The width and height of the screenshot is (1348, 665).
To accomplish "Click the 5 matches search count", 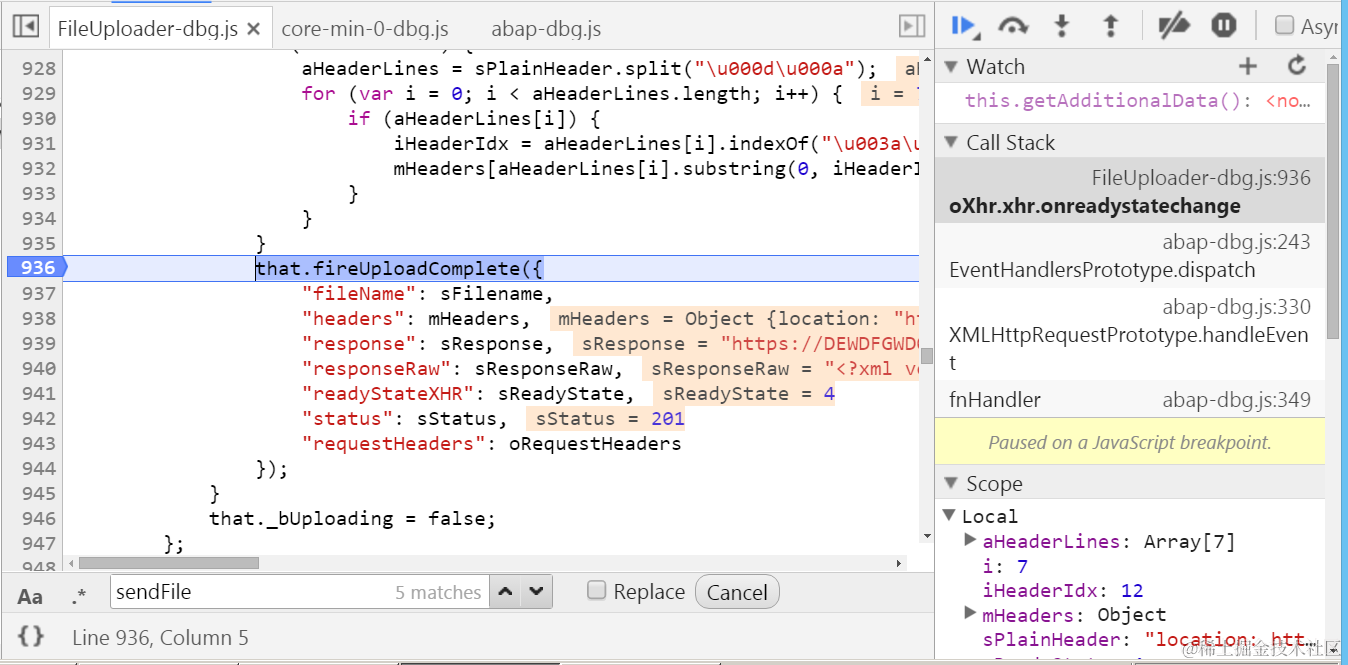I will pyautogui.click(x=438, y=592).
